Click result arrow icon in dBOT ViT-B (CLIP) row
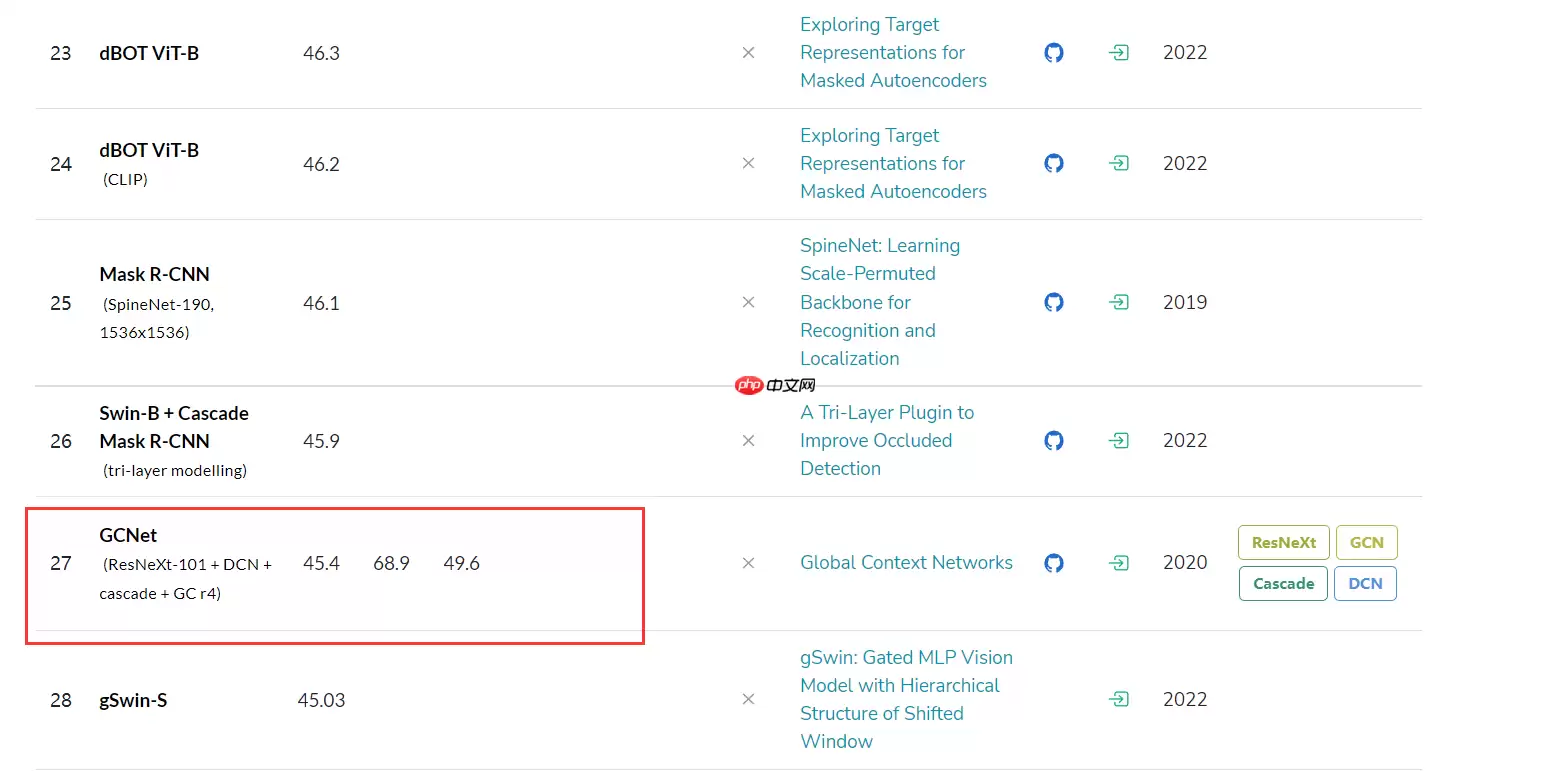Screen dimensions: 1551x771 pyautogui.click(x=1119, y=163)
